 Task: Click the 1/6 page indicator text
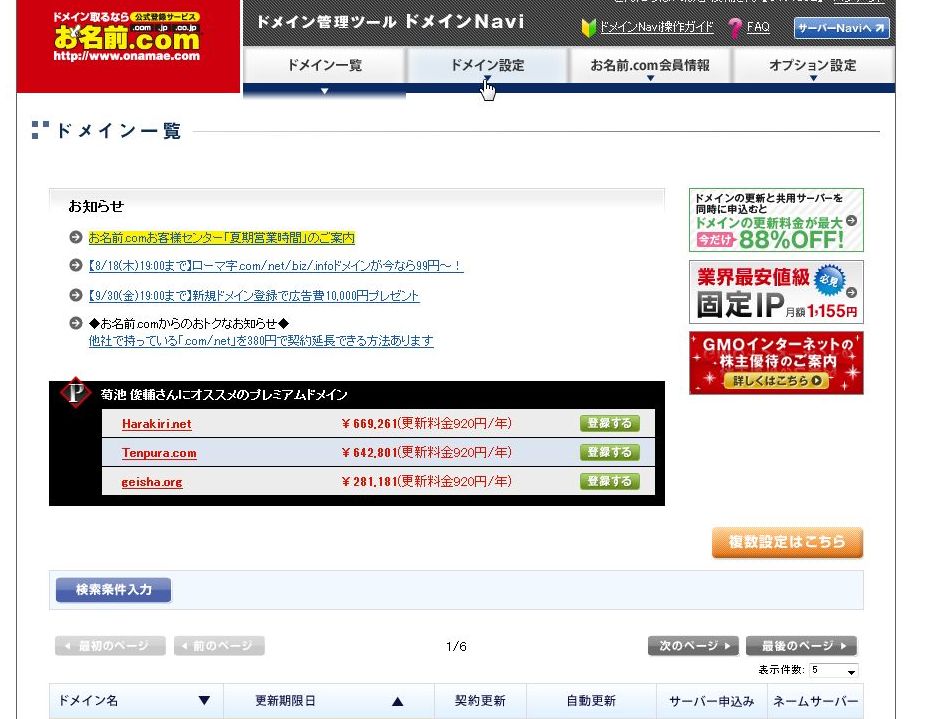(x=456, y=646)
